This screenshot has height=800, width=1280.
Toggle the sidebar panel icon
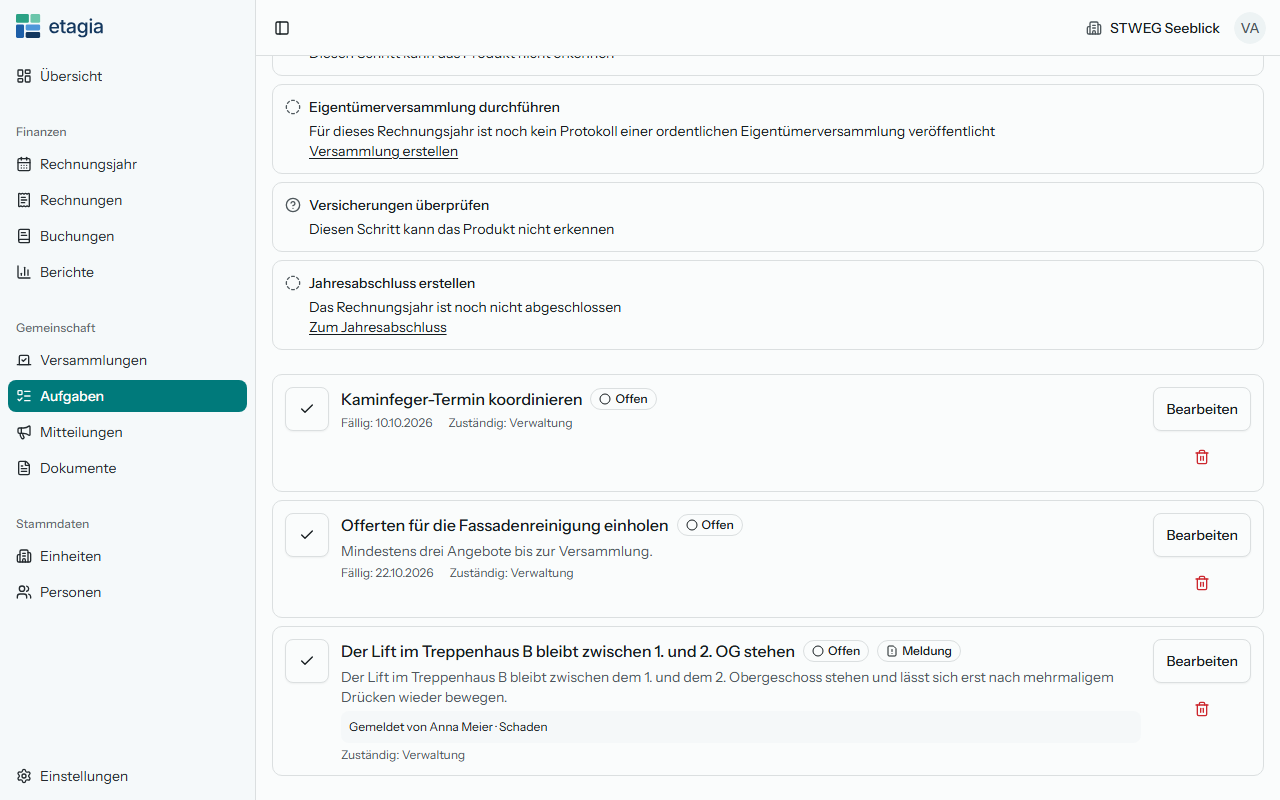click(282, 28)
